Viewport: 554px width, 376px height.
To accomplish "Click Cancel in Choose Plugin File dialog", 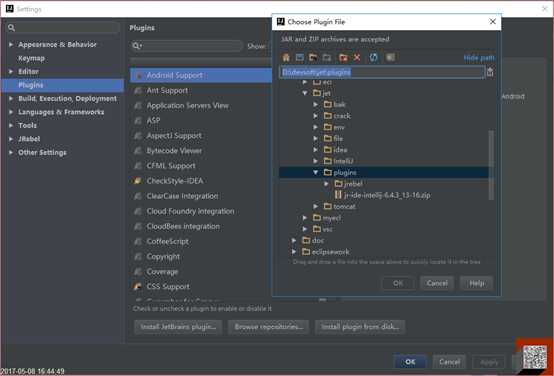I will [x=437, y=283].
